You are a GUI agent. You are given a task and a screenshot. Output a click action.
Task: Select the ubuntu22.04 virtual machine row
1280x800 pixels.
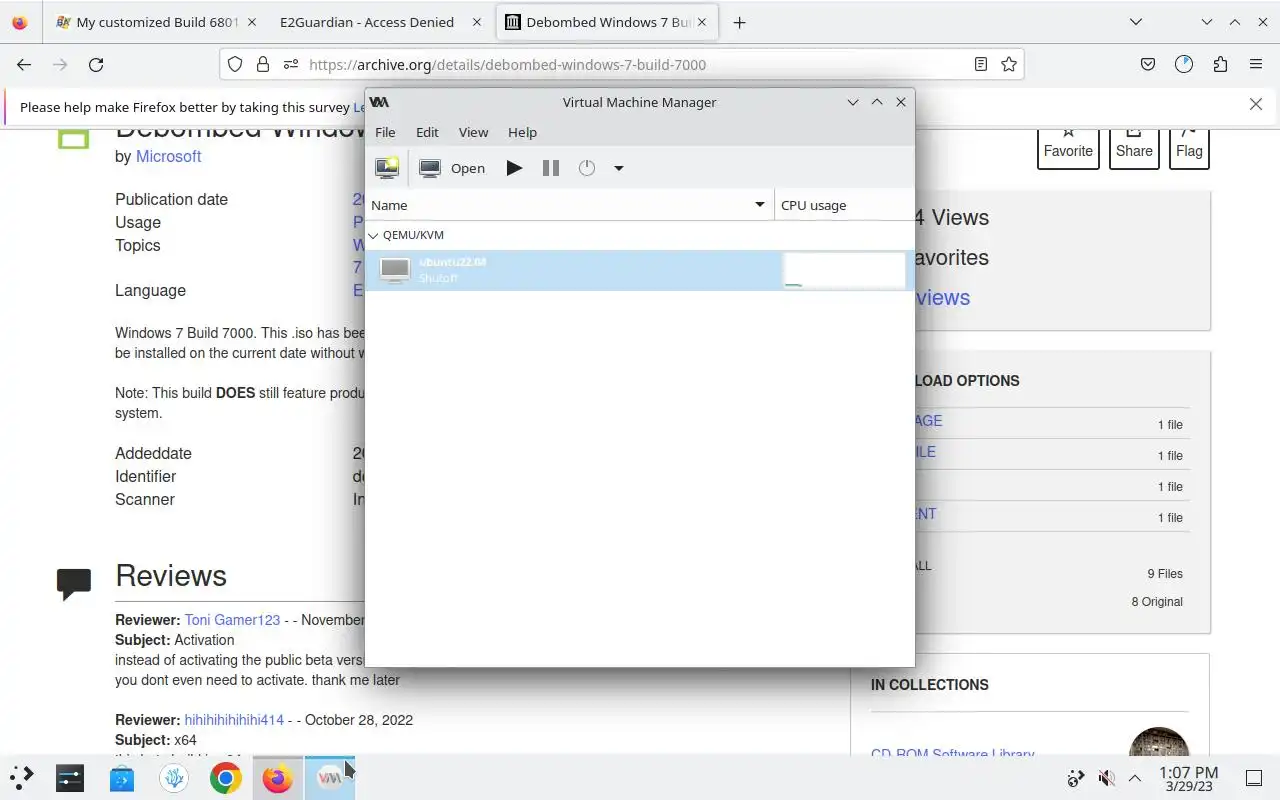(639, 270)
